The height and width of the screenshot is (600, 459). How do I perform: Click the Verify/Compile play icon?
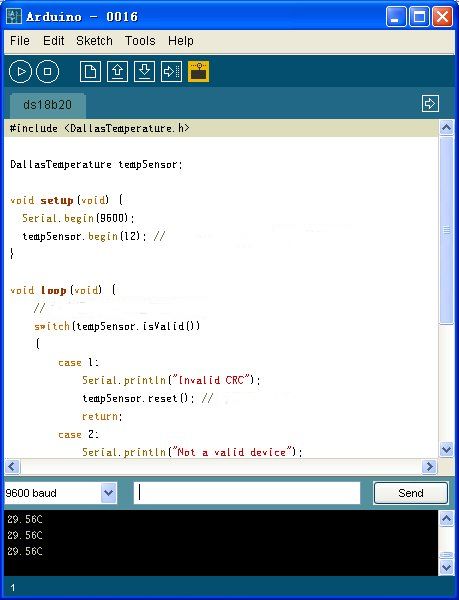[20, 72]
